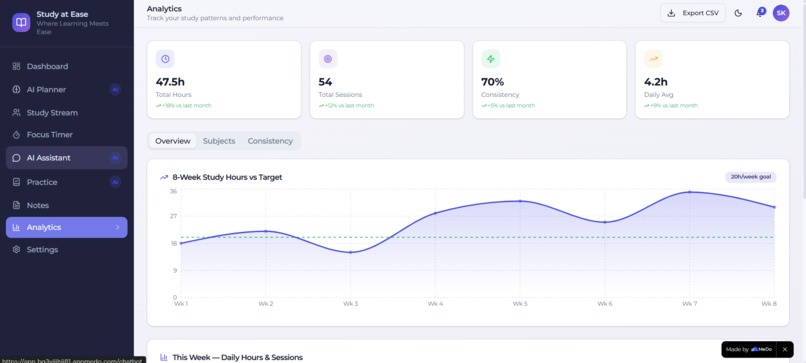Open the SK user avatar menu
806x363 pixels.
point(781,13)
